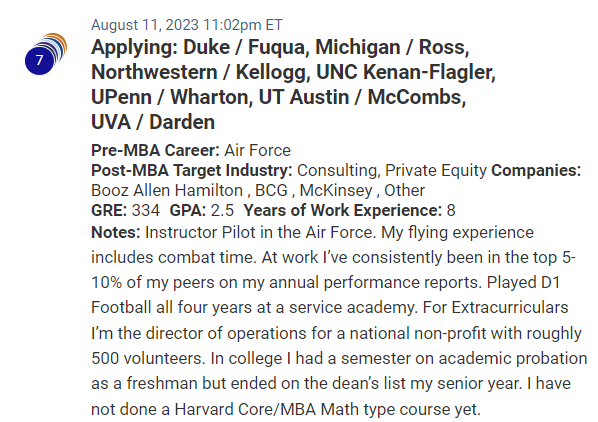Click the GRE score 334
Screen dimensions: 598x422
(x=146, y=210)
